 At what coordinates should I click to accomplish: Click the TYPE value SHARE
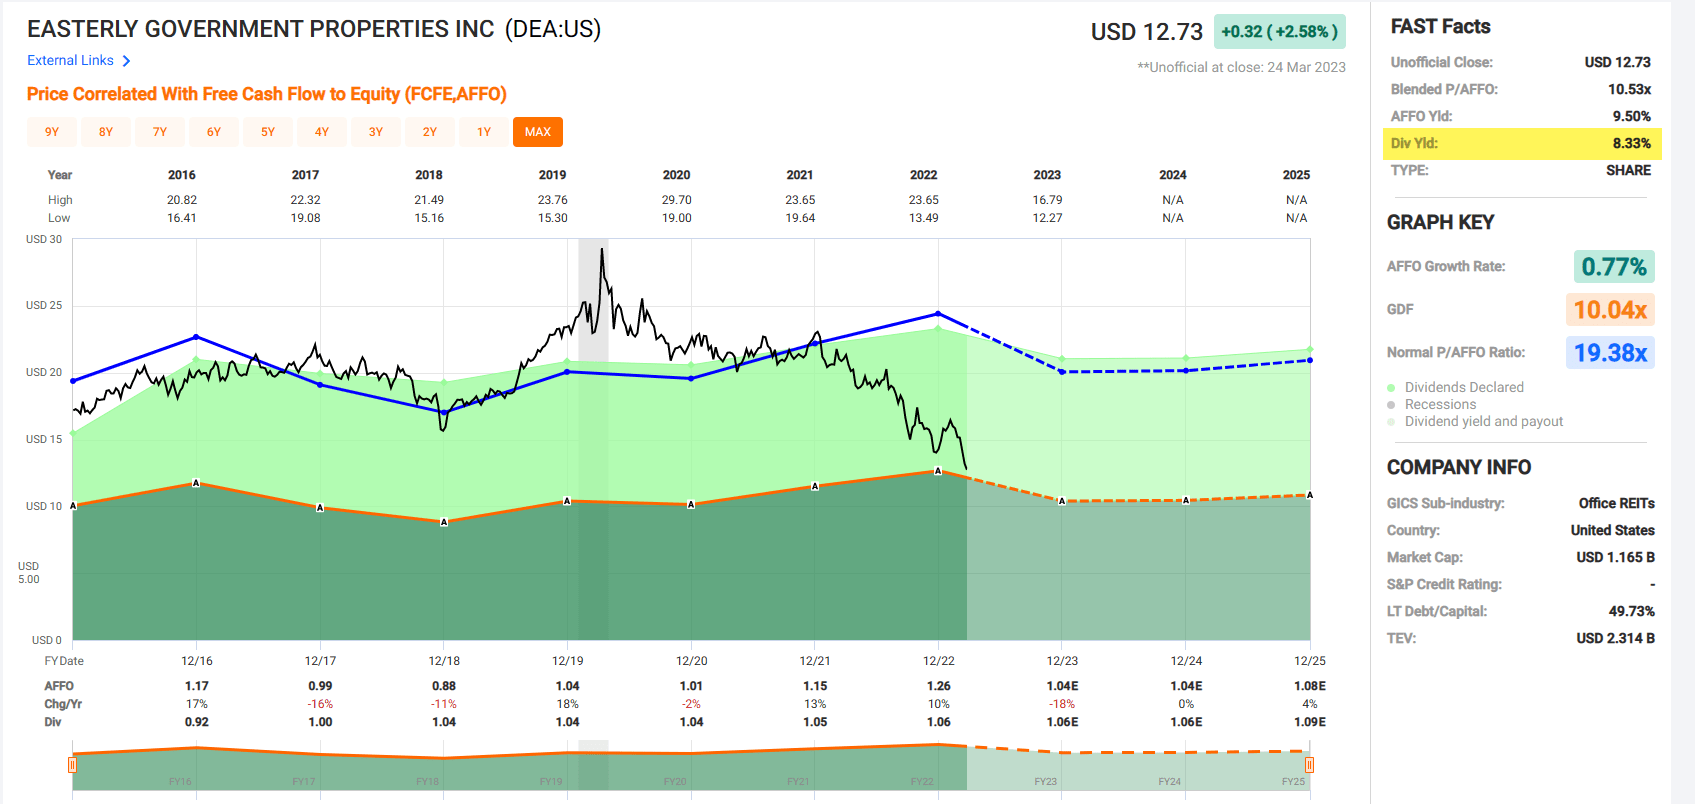(x=1628, y=170)
